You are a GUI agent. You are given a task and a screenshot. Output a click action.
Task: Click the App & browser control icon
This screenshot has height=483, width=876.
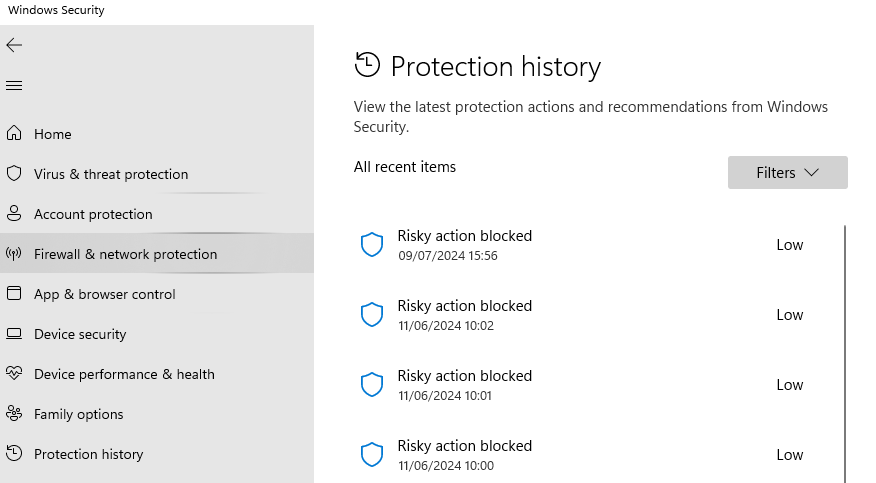14,294
